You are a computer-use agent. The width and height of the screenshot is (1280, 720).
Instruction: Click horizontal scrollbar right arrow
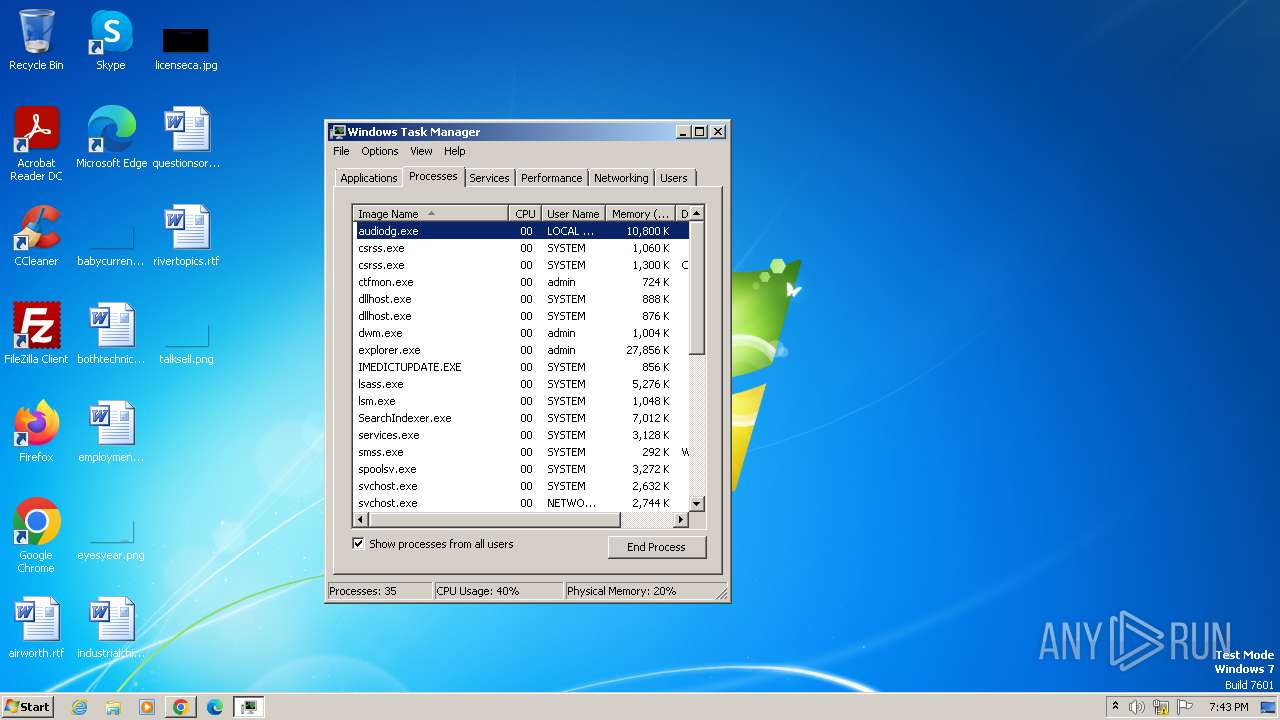[x=681, y=520]
